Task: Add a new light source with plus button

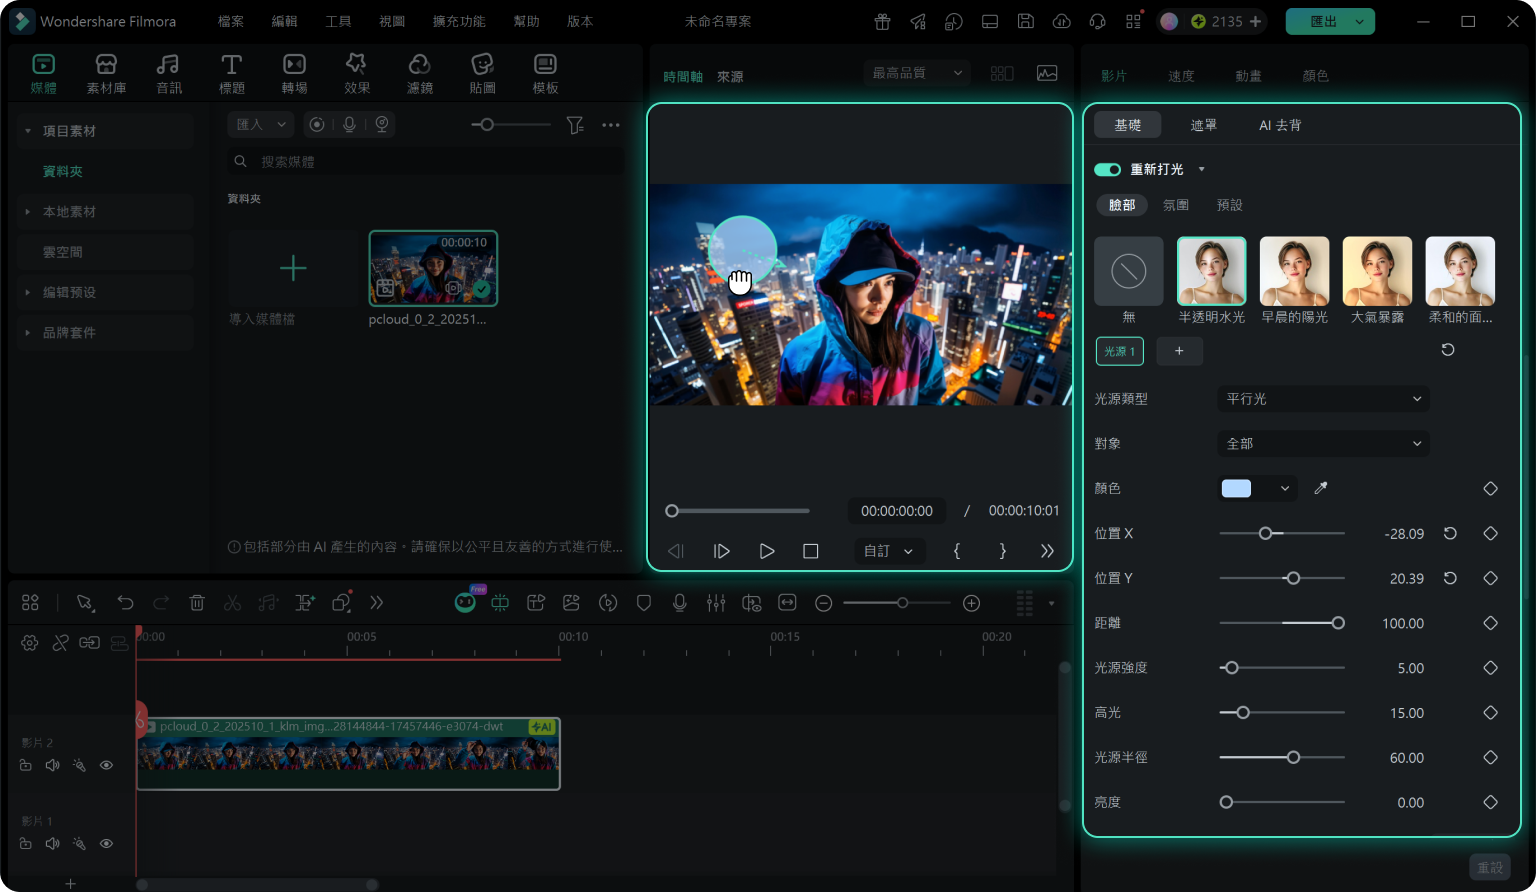Action: [1179, 351]
